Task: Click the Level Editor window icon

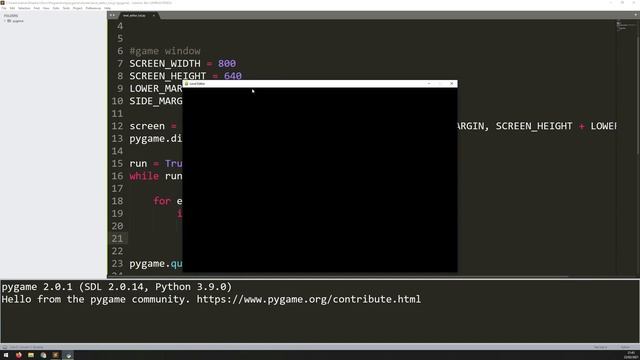Action: tap(187, 84)
